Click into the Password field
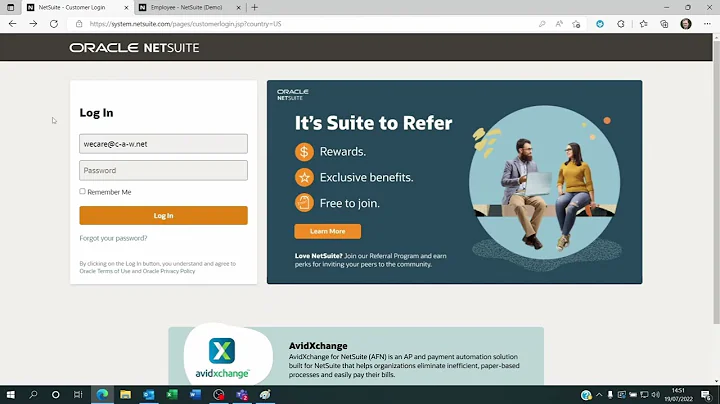This screenshot has height=404, width=720. tap(163, 170)
